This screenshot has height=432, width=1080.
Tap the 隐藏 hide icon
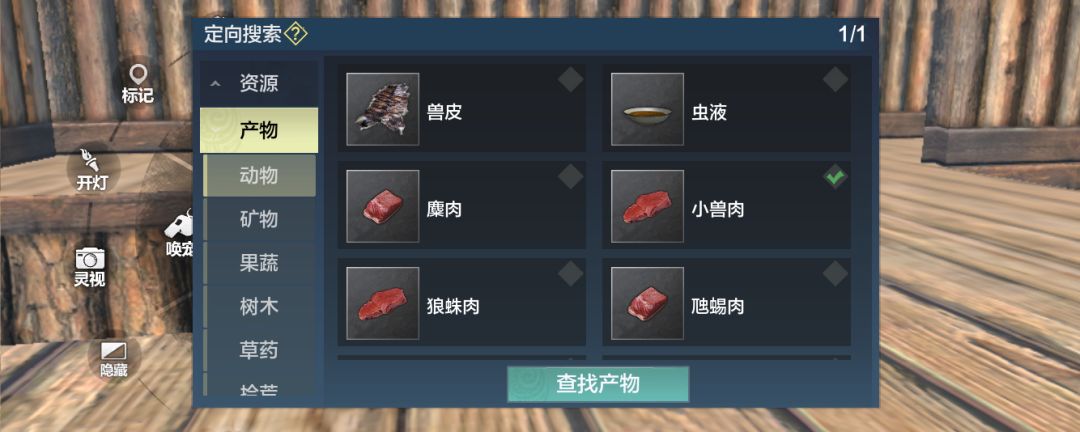[x=114, y=351]
